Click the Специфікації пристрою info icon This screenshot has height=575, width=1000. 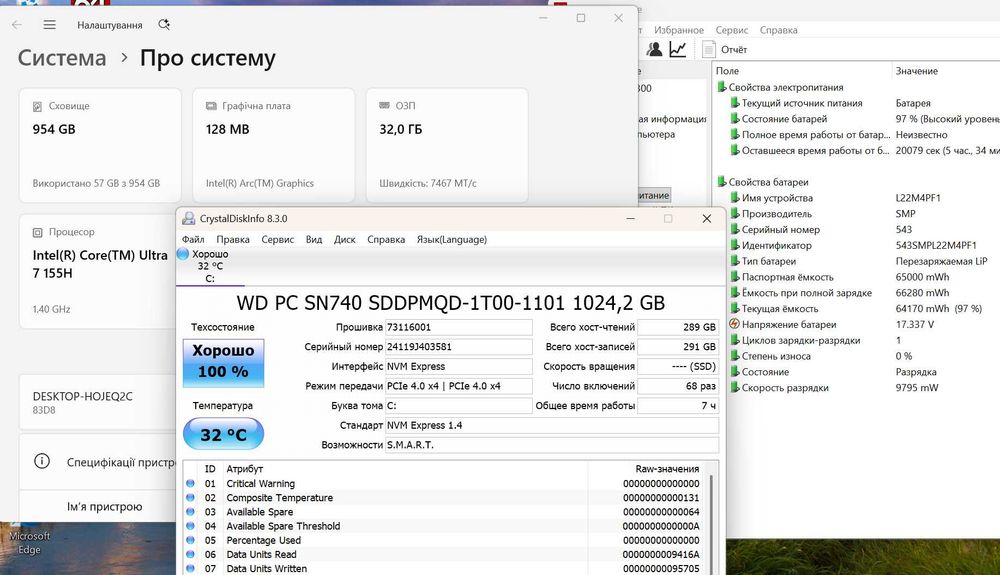coord(42,461)
